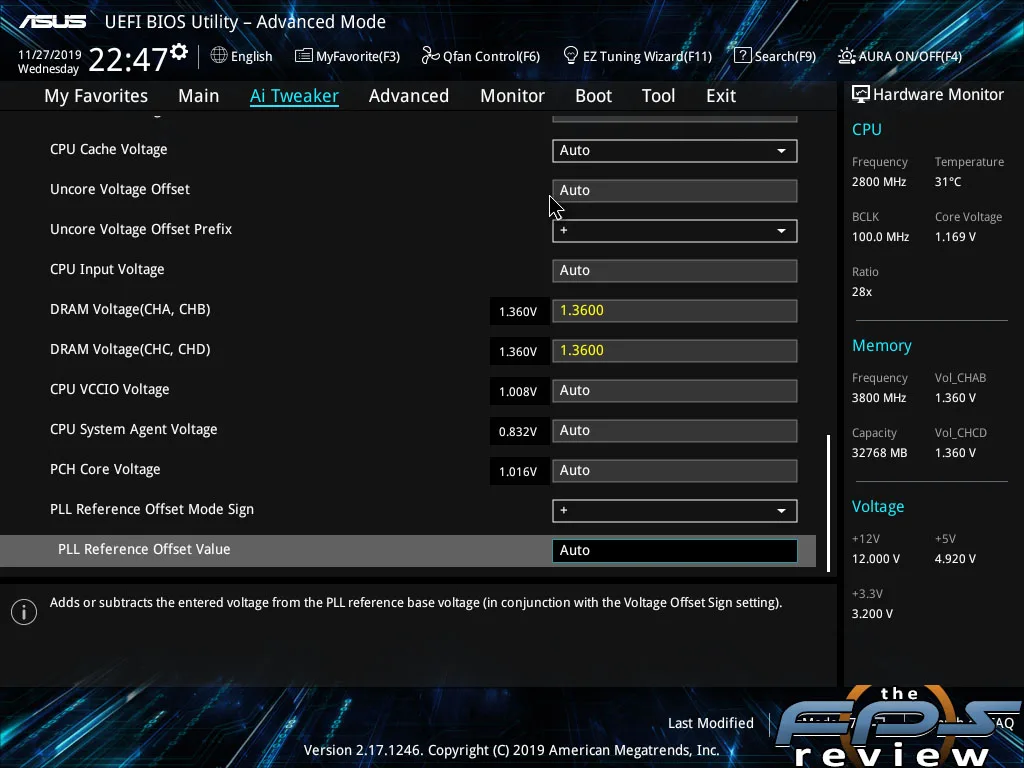
Task: Click the Hardware Monitor screen icon
Action: (x=861, y=95)
